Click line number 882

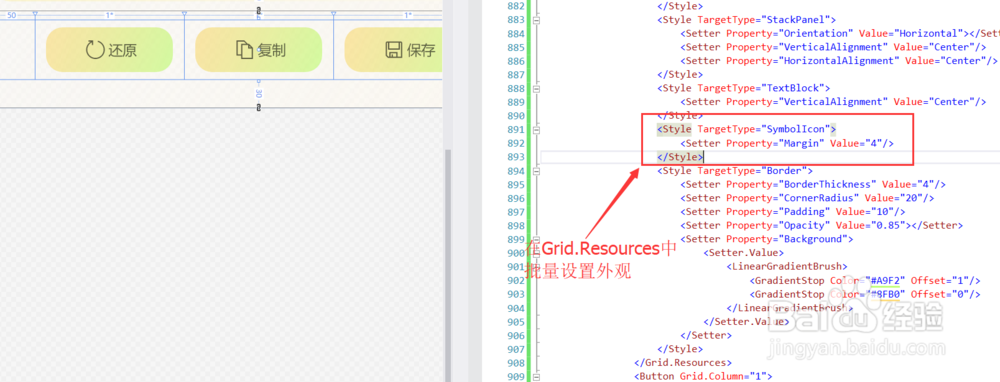[x=515, y=6]
